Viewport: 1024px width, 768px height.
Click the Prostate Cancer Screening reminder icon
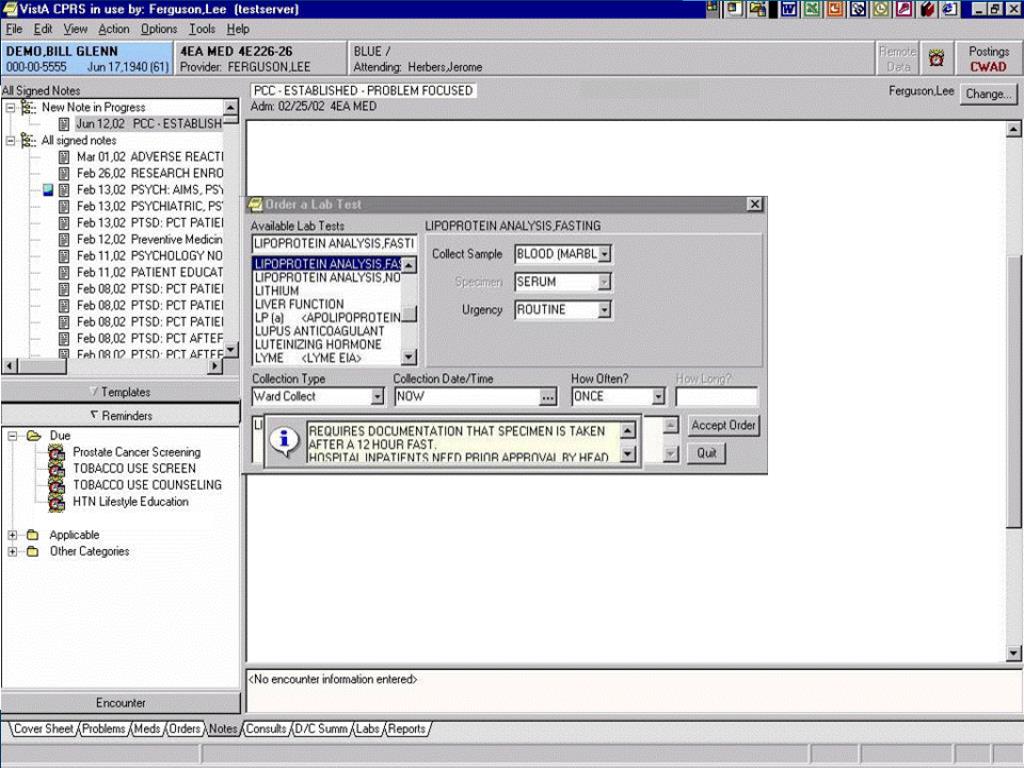[x=56, y=453]
